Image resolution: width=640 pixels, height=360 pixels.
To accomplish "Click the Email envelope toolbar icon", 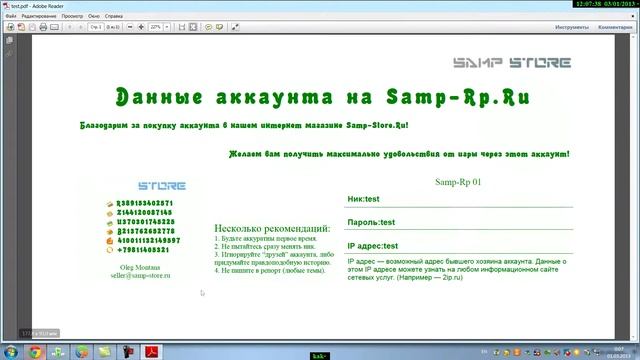I will point(54,27).
